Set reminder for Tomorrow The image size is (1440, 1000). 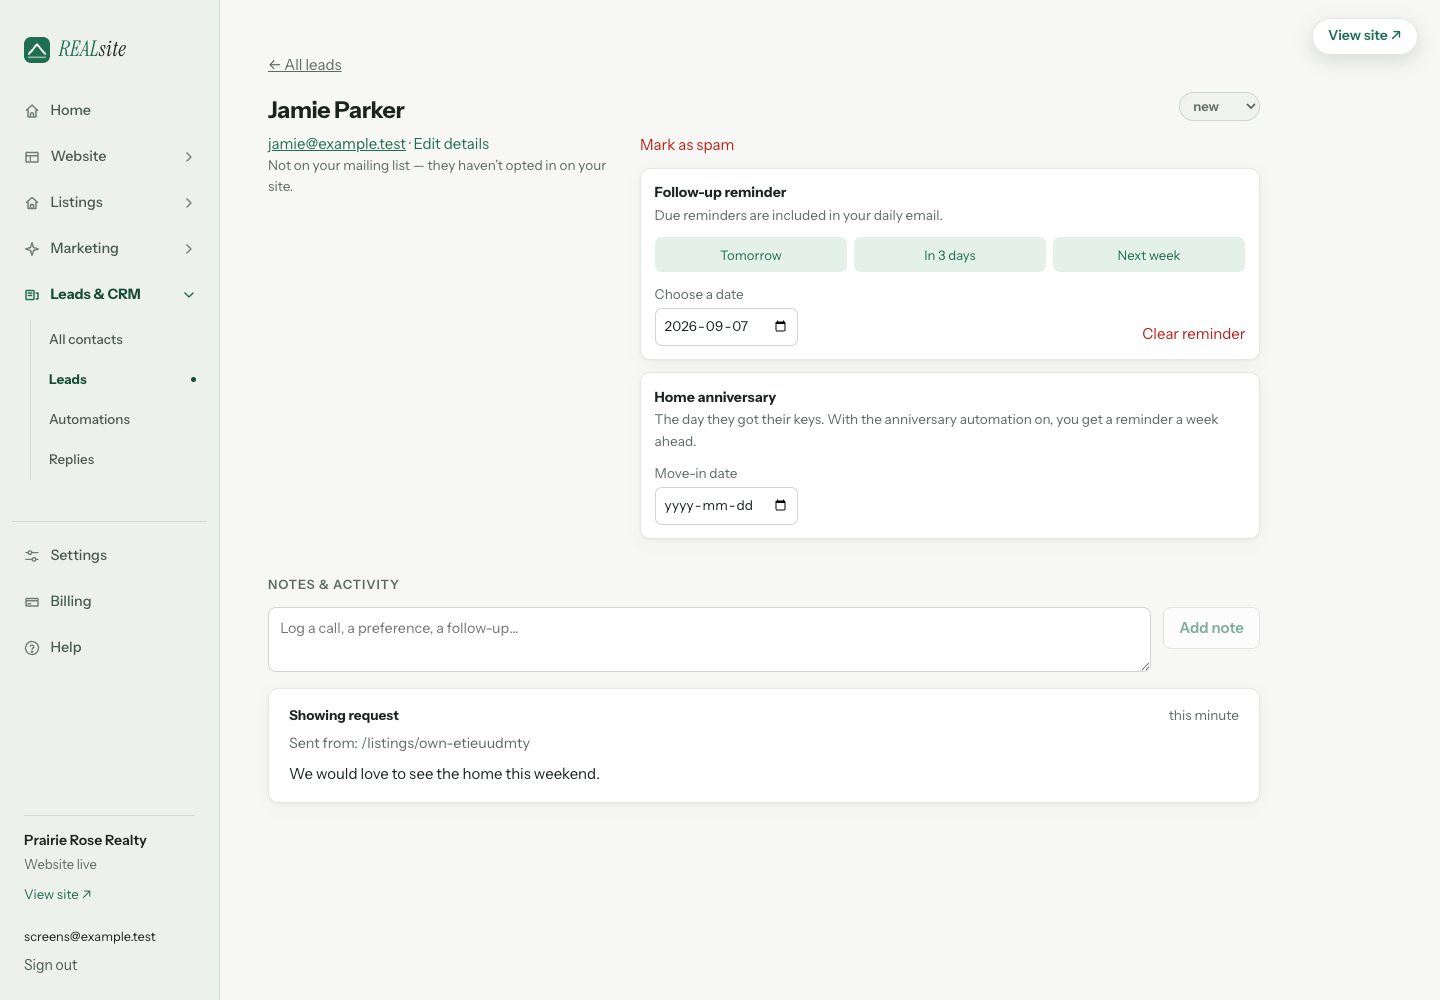(751, 255)
